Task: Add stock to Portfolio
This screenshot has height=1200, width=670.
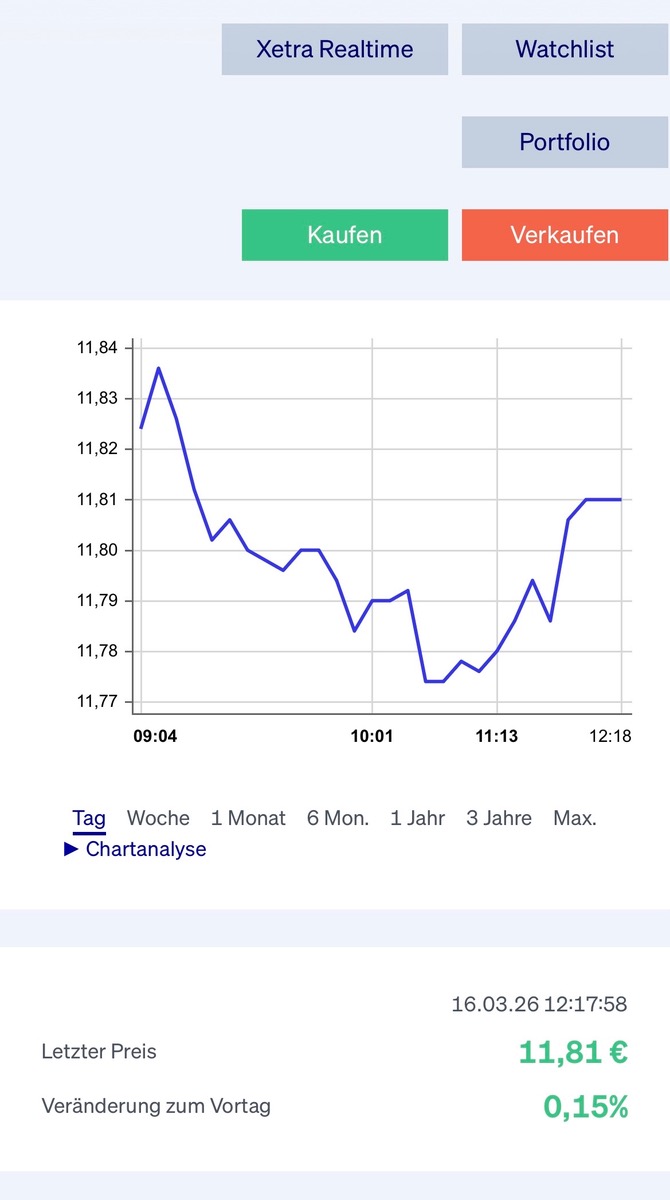Action: [x=564, y=142]
